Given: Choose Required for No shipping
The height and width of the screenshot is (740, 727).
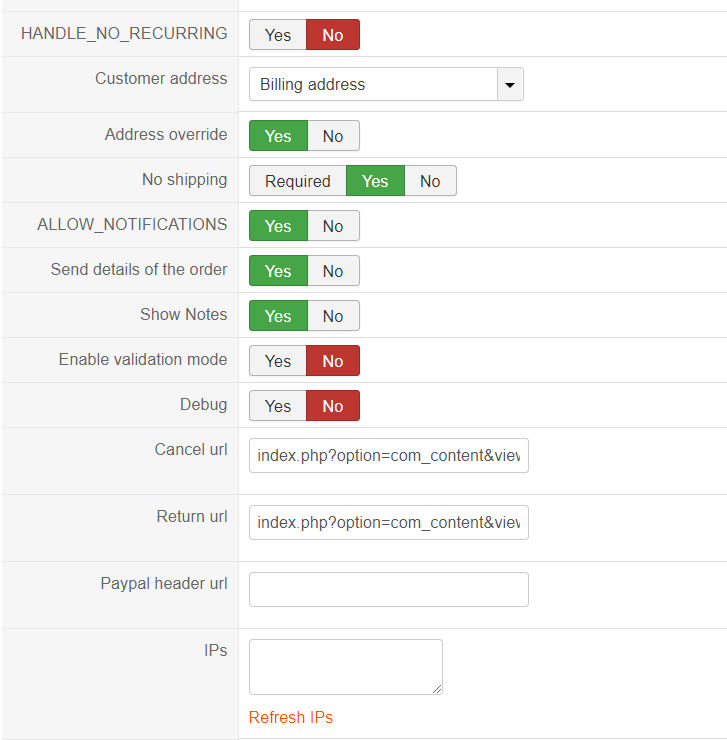Looking at the screenshot, I should pyautogui.click(x=297, y=181).
